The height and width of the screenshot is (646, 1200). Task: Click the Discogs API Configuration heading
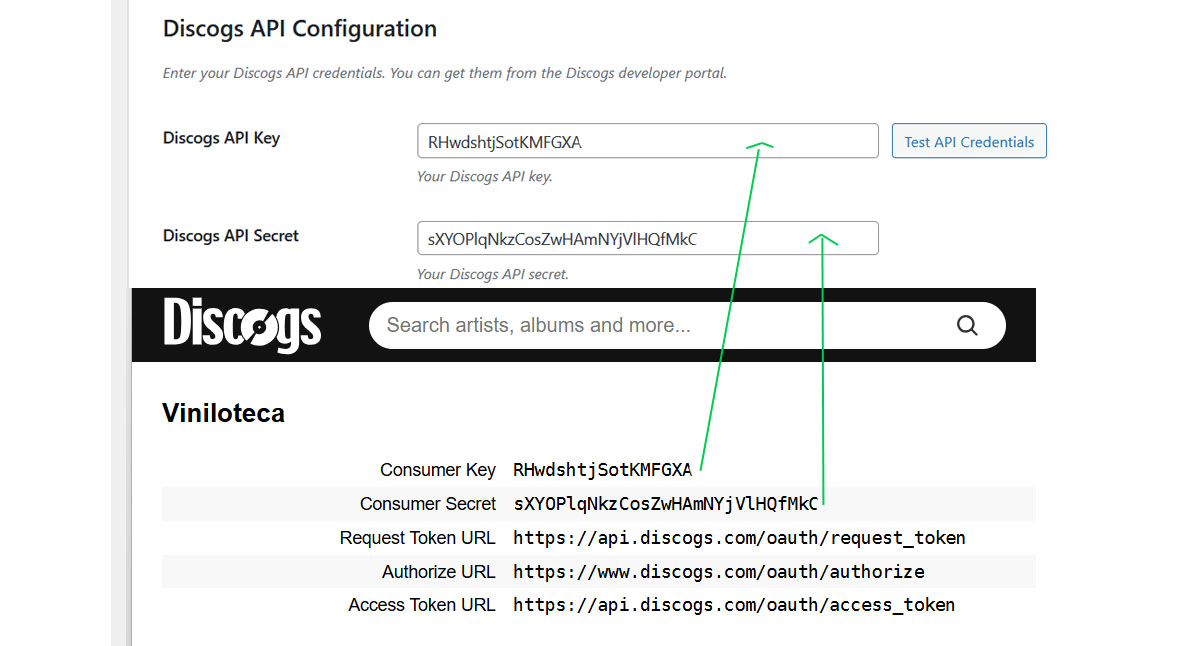(300, 28)
